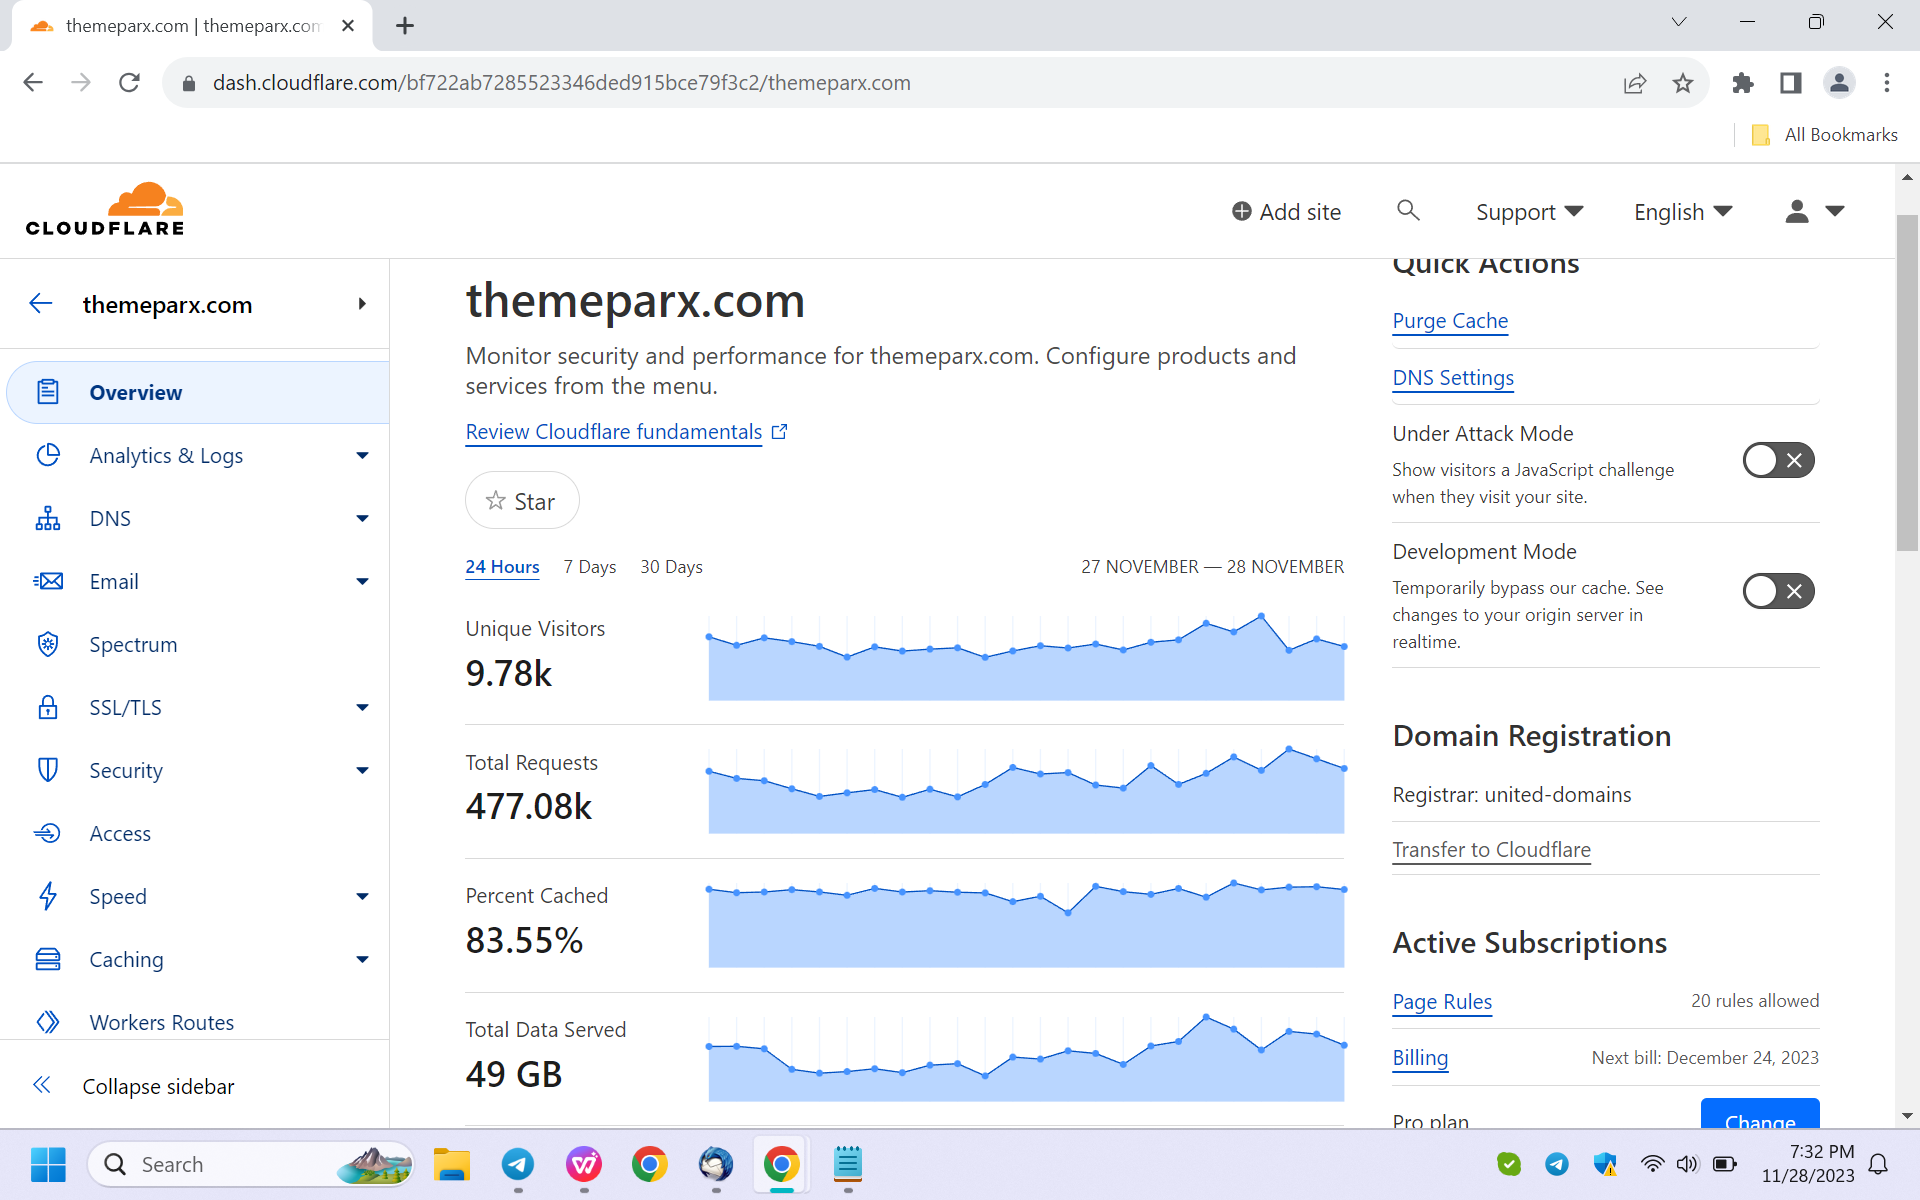Click the Speed sidebar icon
The image size is (1920, 1200).
47,896
